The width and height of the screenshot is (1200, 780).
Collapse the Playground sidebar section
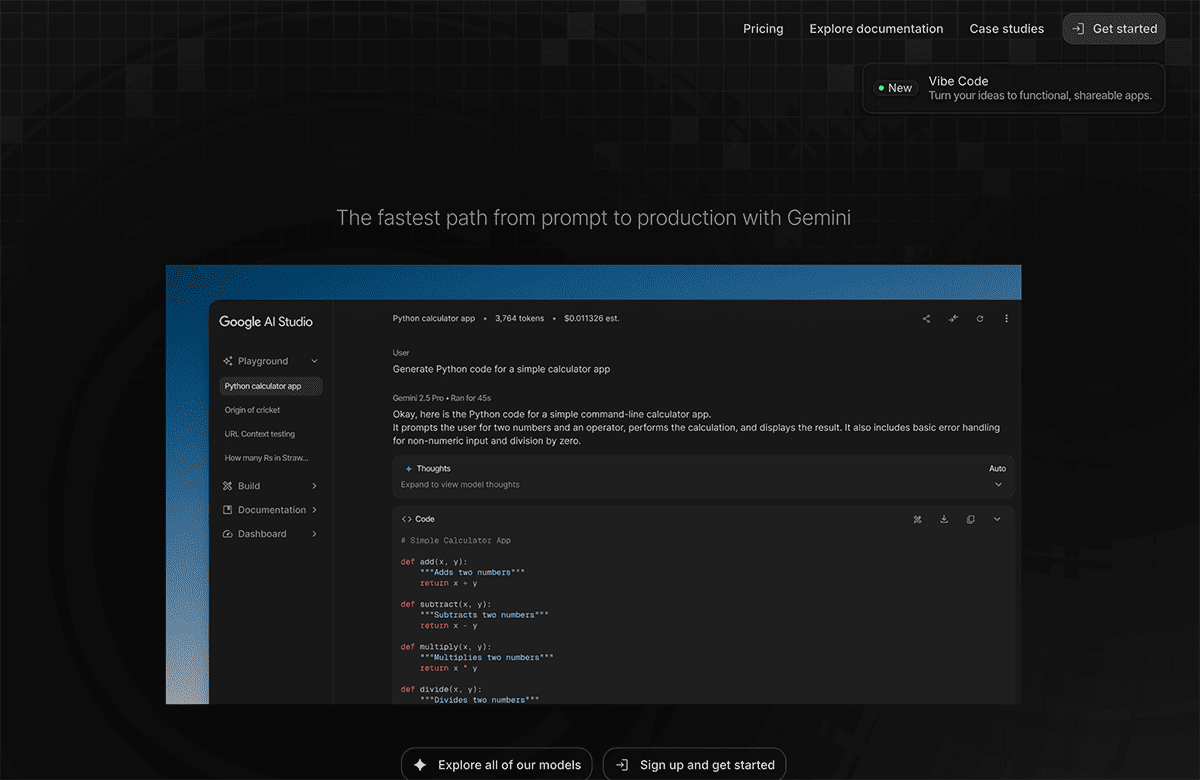pos(314,361)
